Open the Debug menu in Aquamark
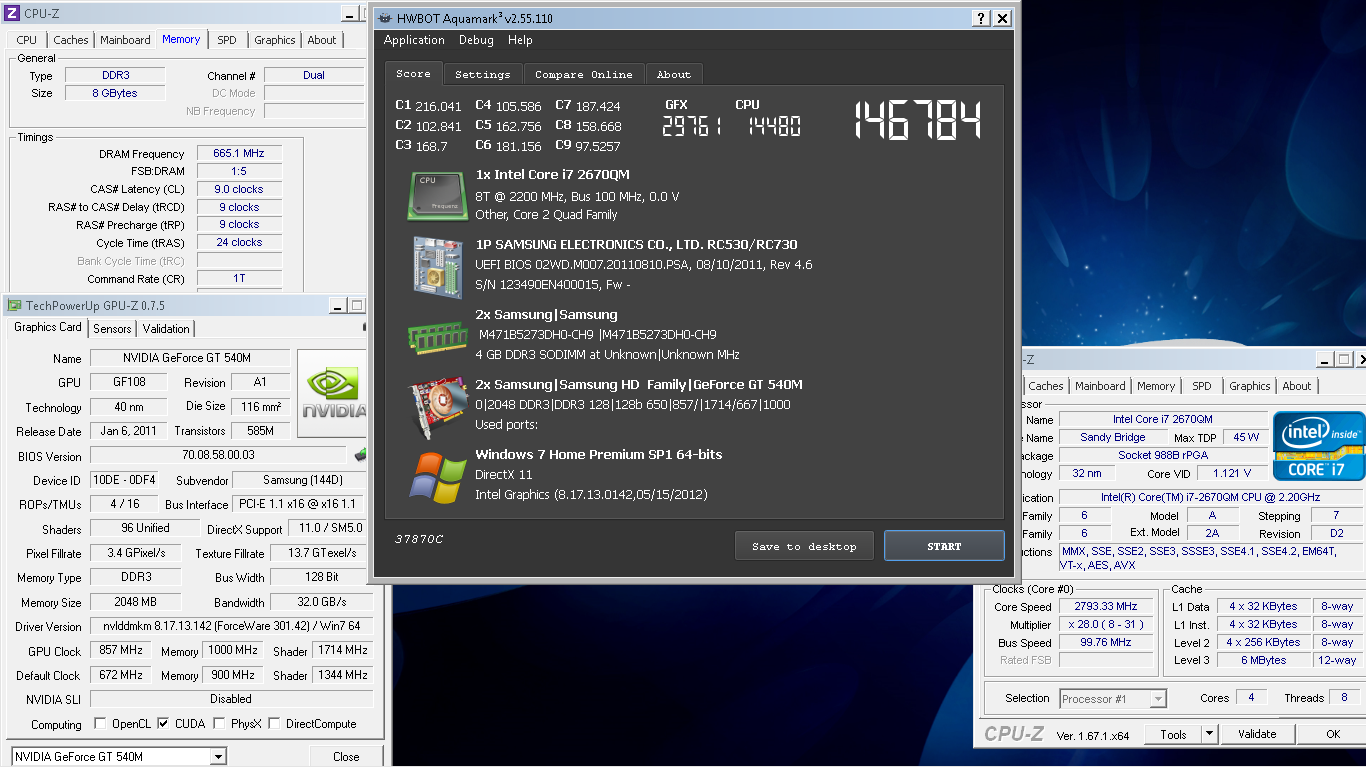The image size is (1366, 768). [x=476, y=40]
